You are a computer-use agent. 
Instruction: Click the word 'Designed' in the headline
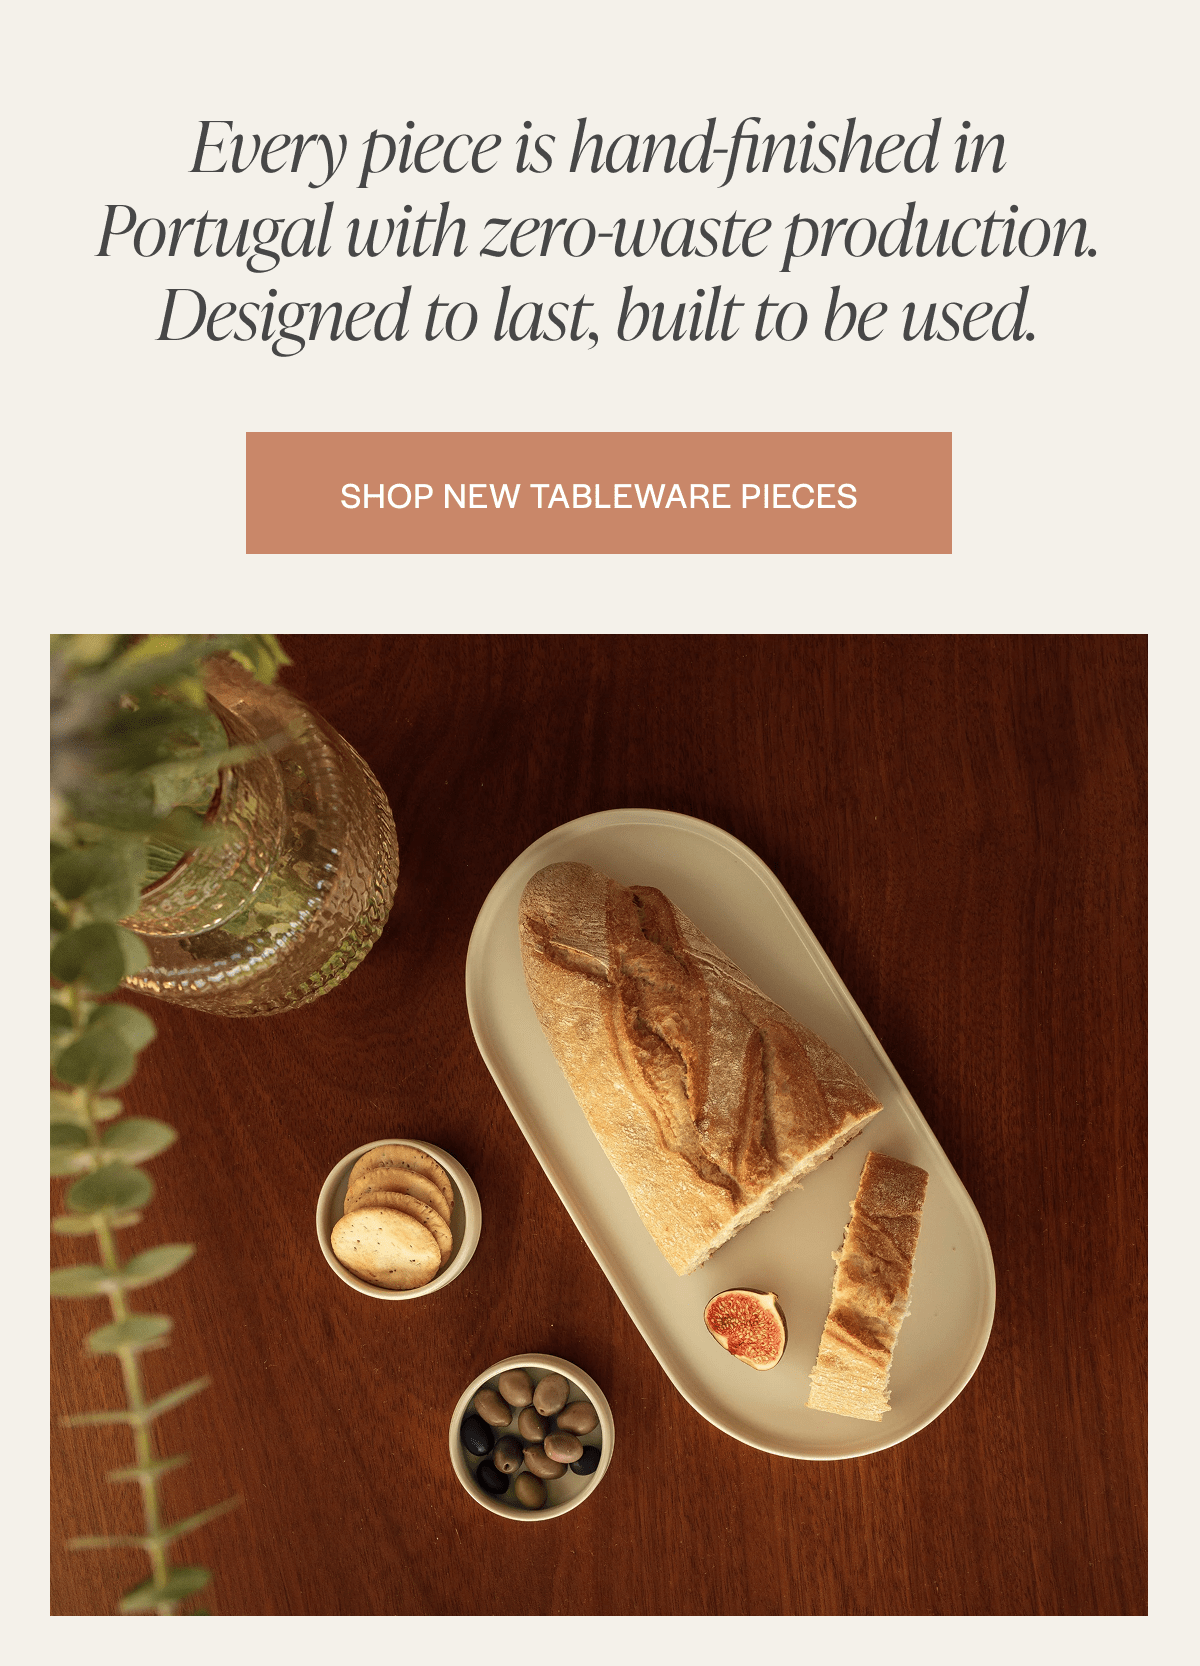point(283,318)
